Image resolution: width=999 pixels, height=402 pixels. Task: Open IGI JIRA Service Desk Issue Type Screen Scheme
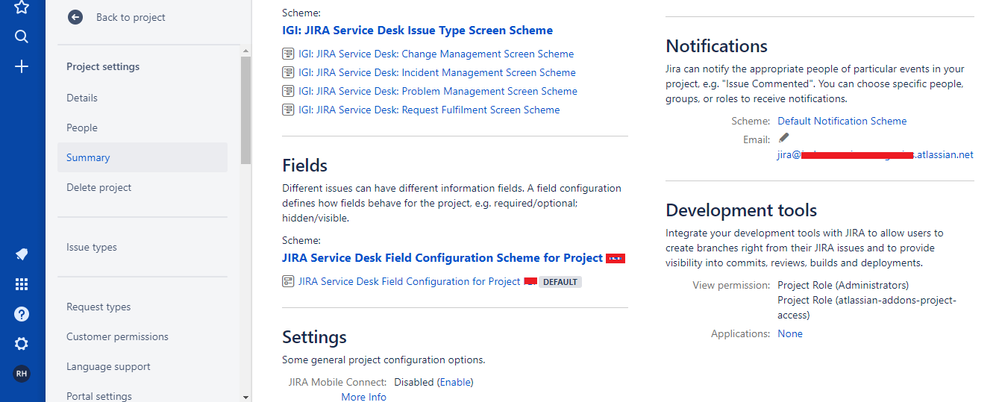417,30
